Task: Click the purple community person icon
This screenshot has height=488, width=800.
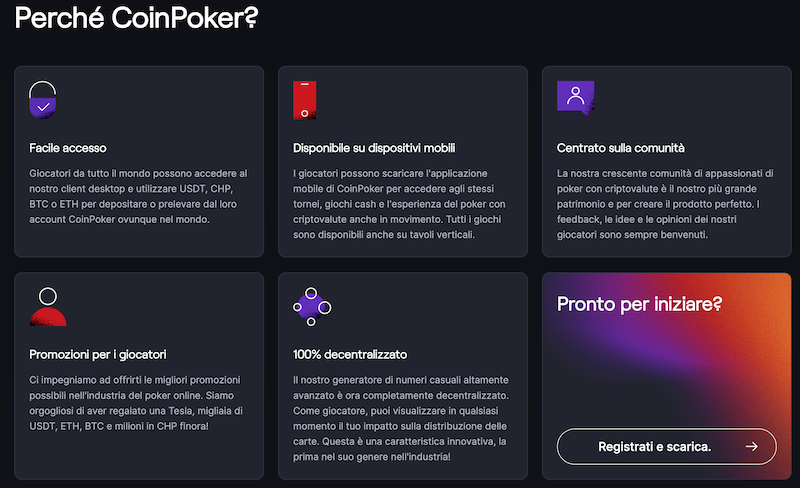Action: point(575,97)
